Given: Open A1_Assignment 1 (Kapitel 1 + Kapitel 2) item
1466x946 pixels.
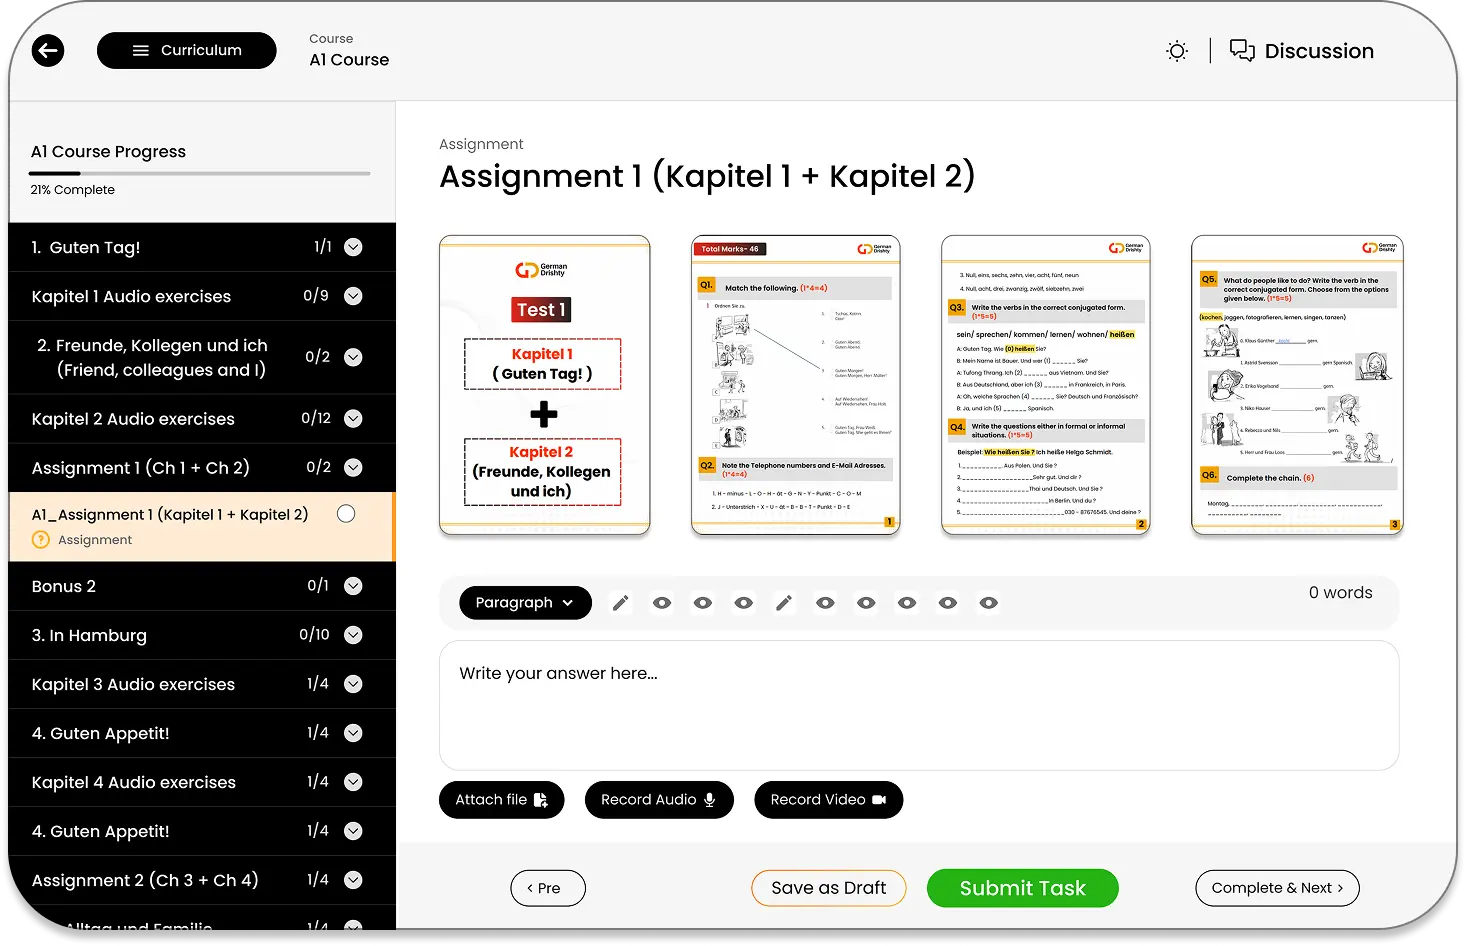Looking at the screenshot, I should click(200, 526).
